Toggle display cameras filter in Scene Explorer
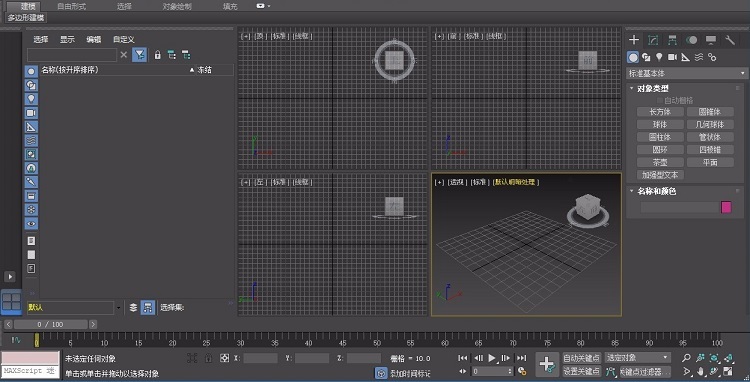Viewport: 750px width, 382px height. (31, 113)
